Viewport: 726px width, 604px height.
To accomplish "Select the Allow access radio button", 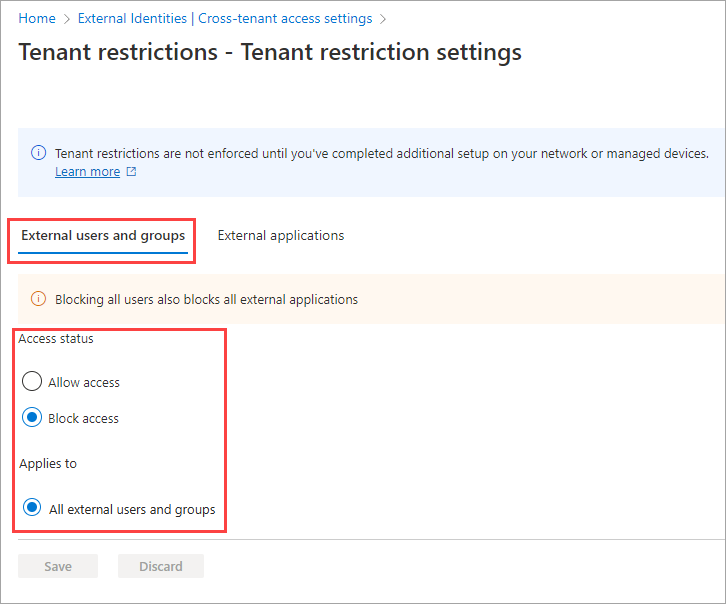I will tap(32, 382).
